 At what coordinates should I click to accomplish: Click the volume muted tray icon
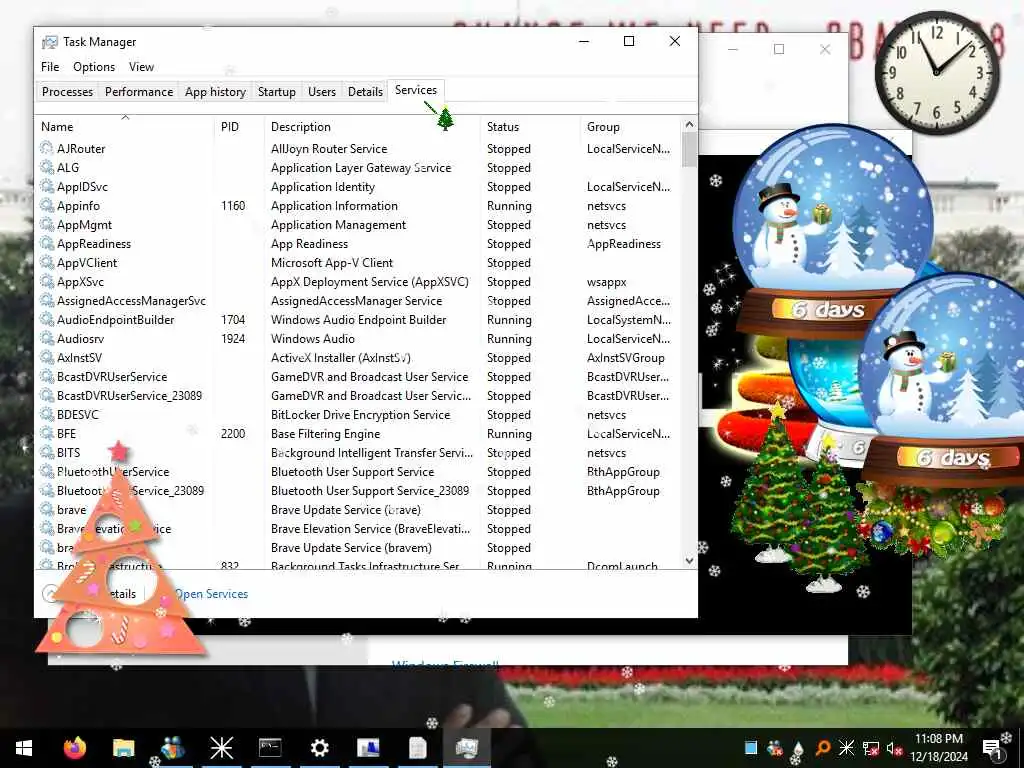tap(894, 748)
